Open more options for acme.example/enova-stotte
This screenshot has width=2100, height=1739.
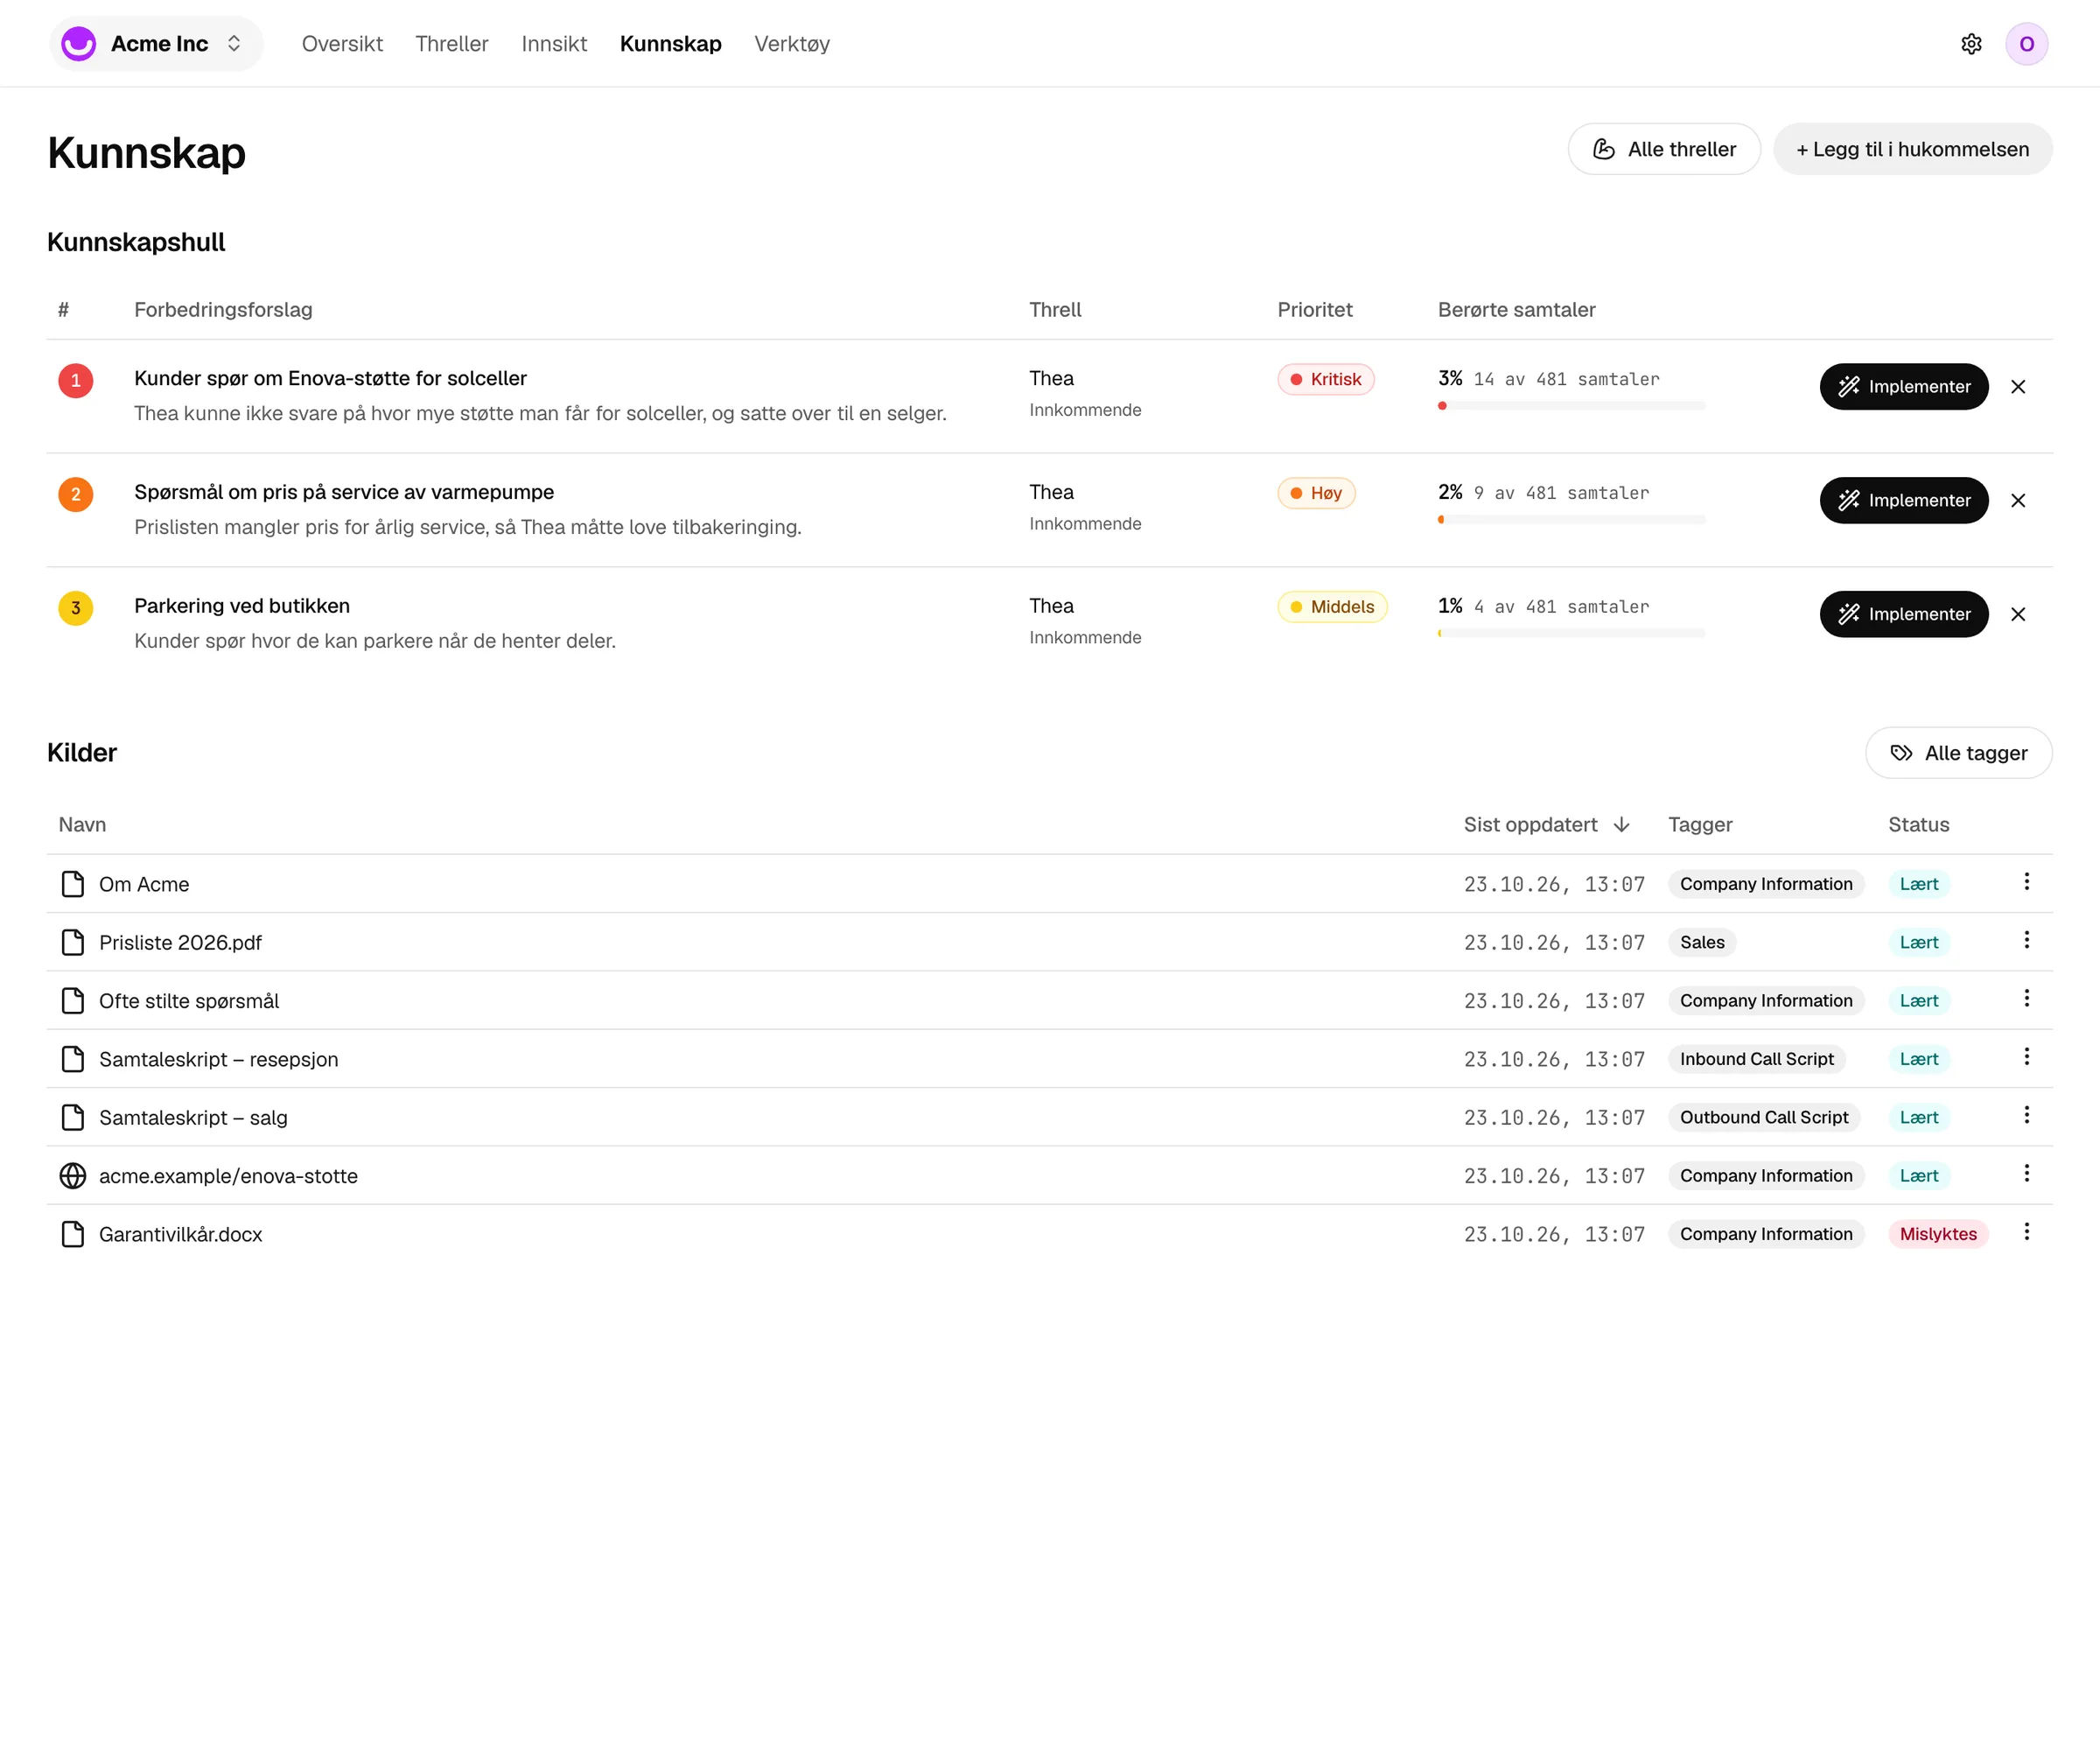pos(2026,1174)
